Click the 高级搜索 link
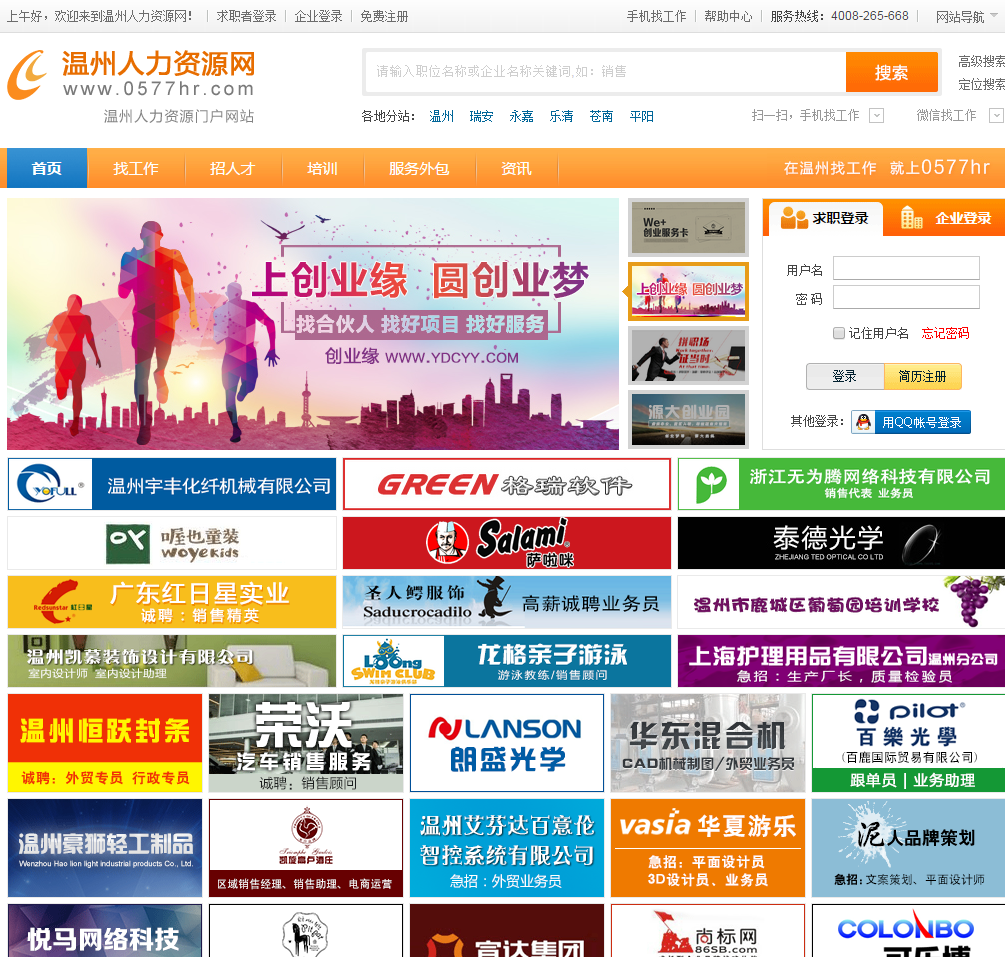 (x=981, y=62)
